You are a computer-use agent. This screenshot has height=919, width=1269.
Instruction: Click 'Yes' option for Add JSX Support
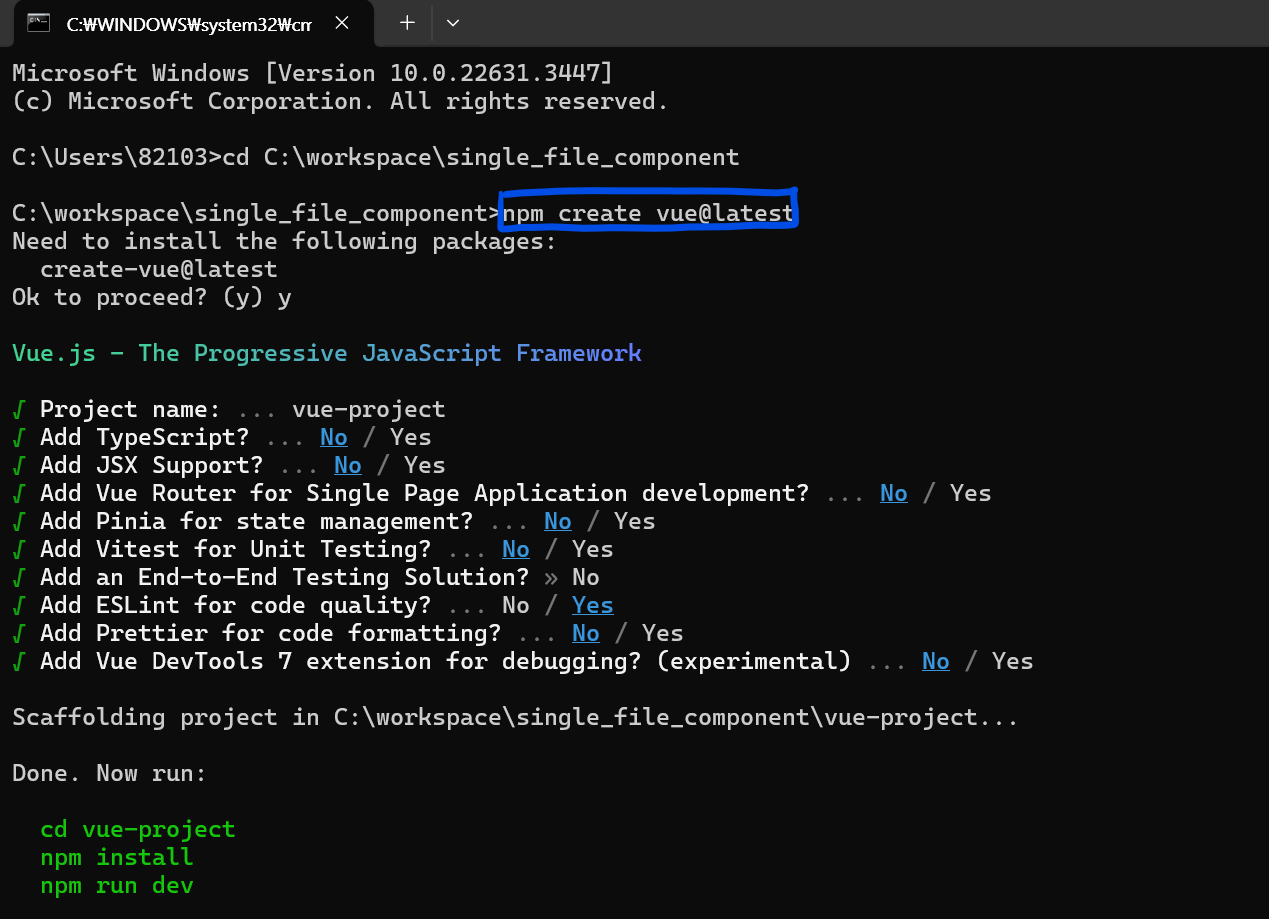click(425, 465)
